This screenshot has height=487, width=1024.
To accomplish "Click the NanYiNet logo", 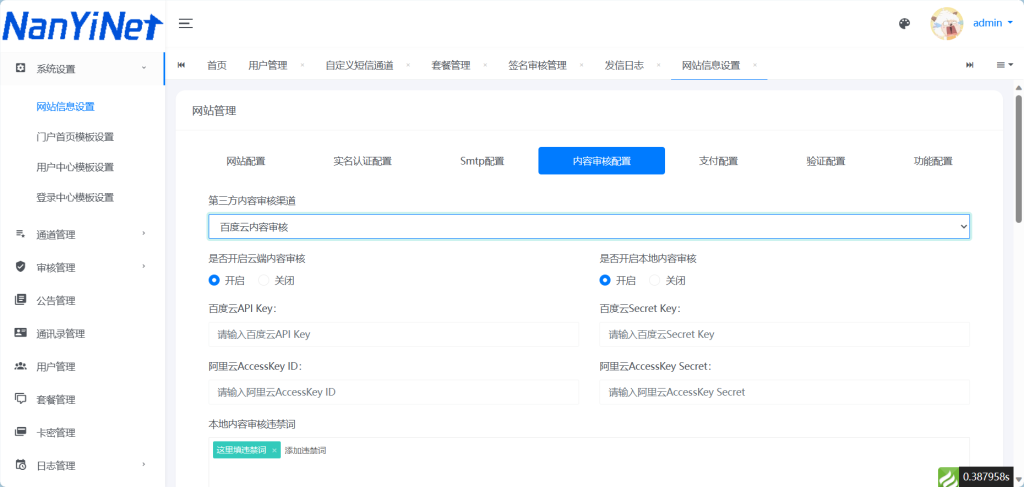I will coord(83,26).
